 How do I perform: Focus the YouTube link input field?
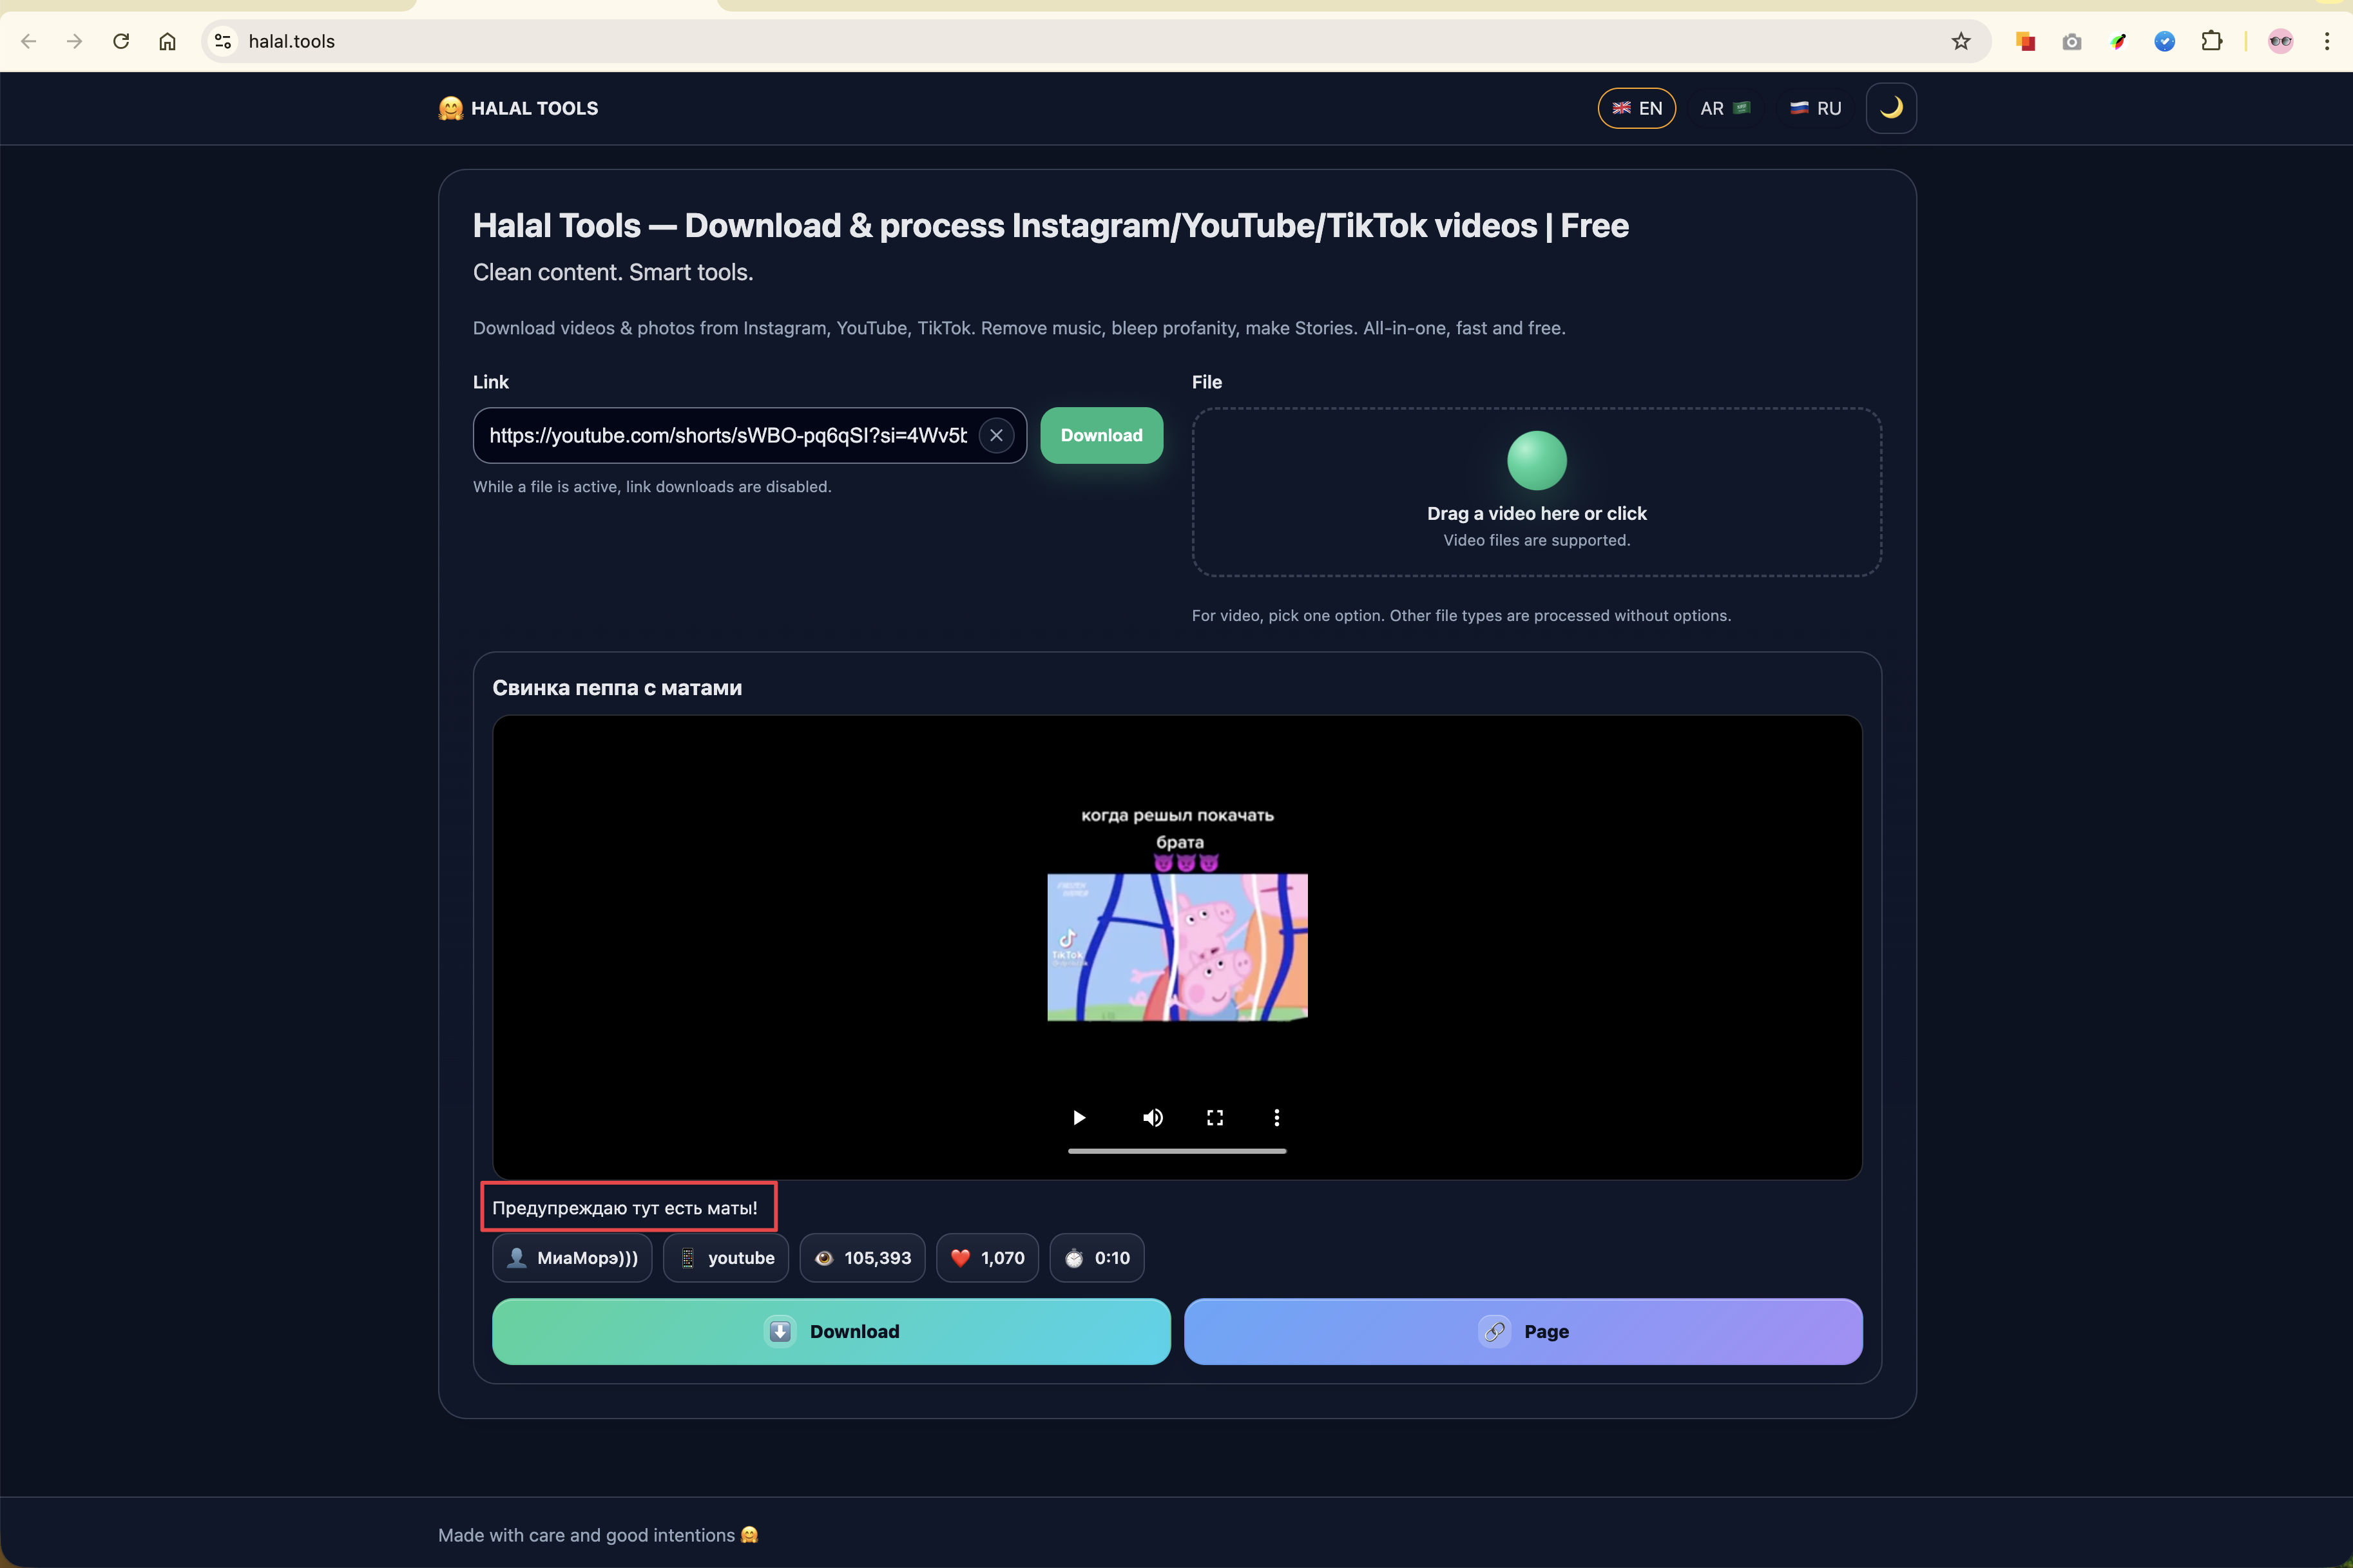[x=727, y=435]
